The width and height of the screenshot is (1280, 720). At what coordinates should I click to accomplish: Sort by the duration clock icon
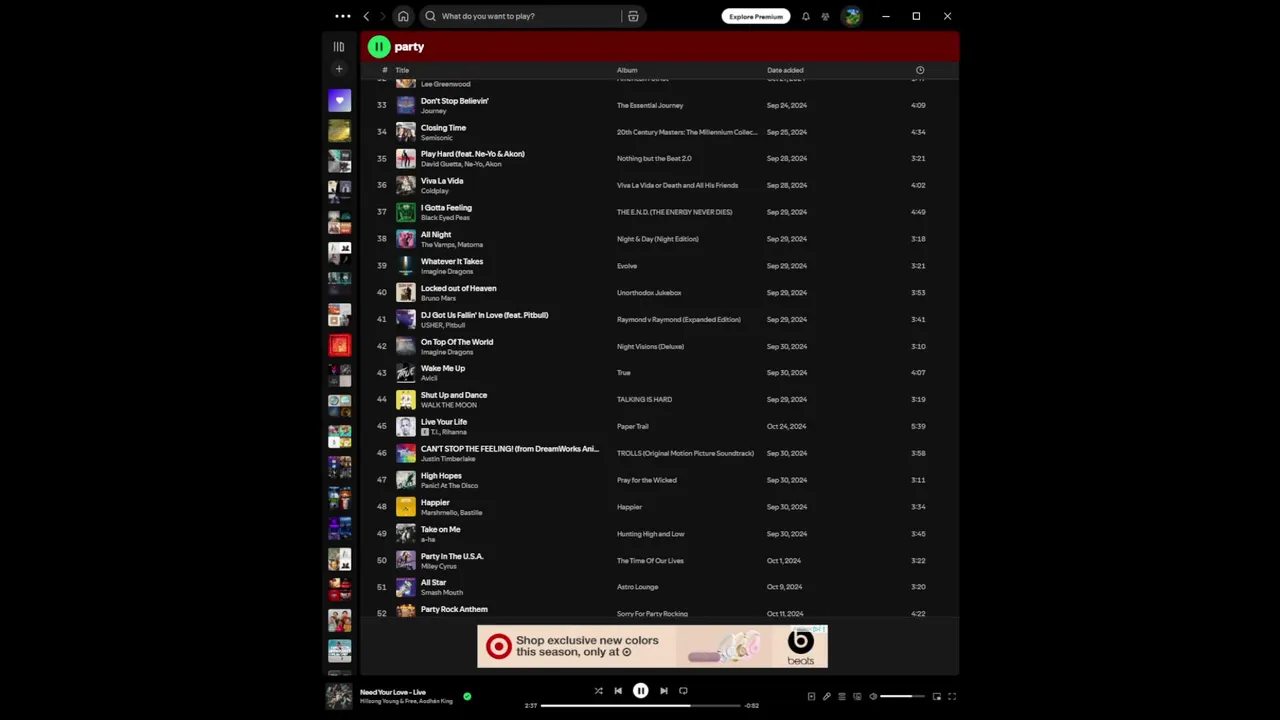tap(920, 70)
